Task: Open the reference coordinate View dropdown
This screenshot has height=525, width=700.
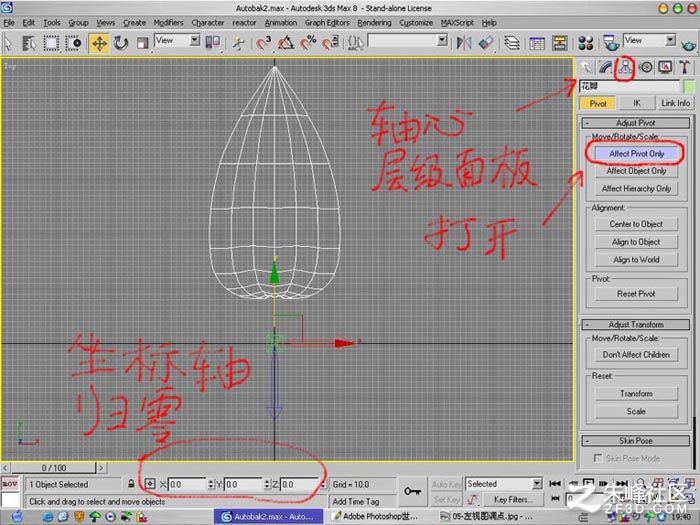Action: tap(177, 41)
